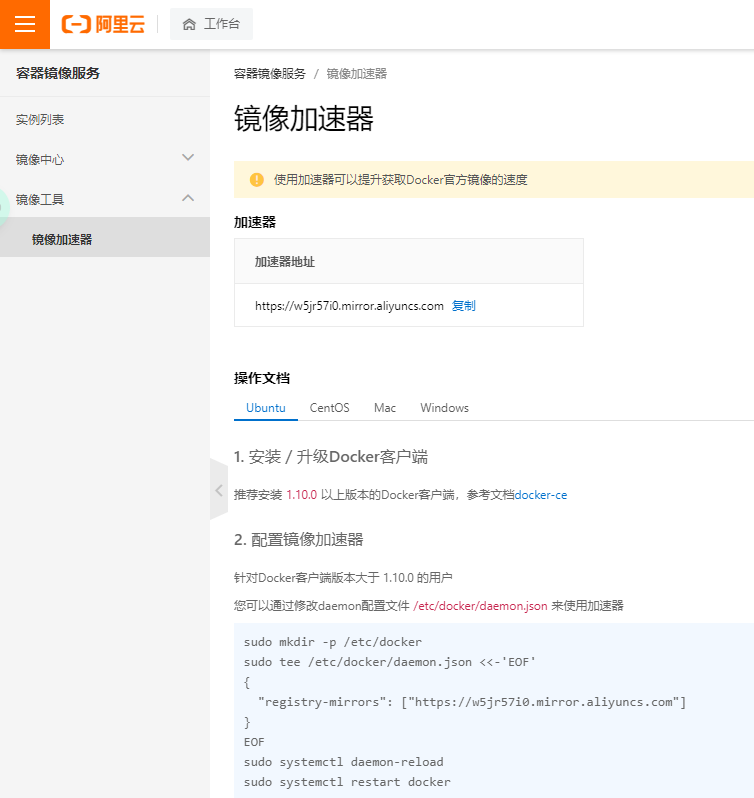Click the 操作文档 section heading
754x798 pixels.
262,378
